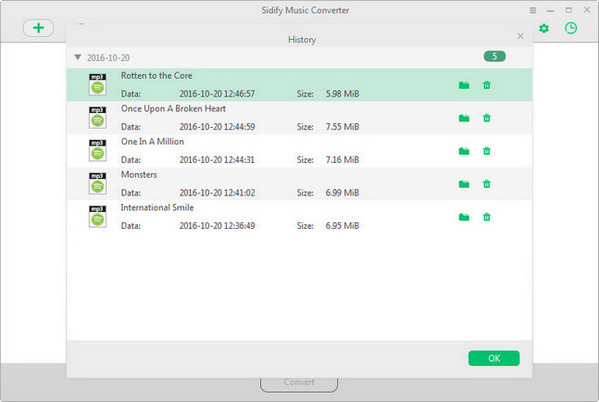Click timestamp 2016-10-20 12:46:57

[217, 94]
